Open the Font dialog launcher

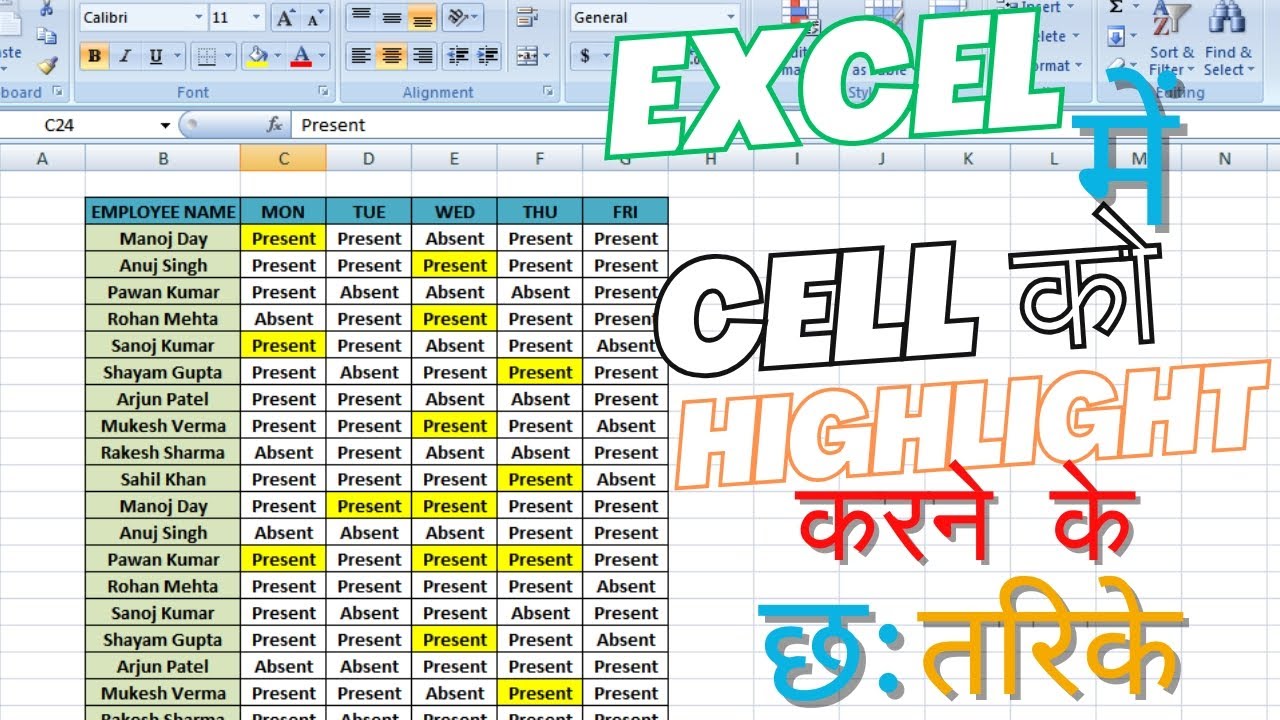(x=323, y=91)
